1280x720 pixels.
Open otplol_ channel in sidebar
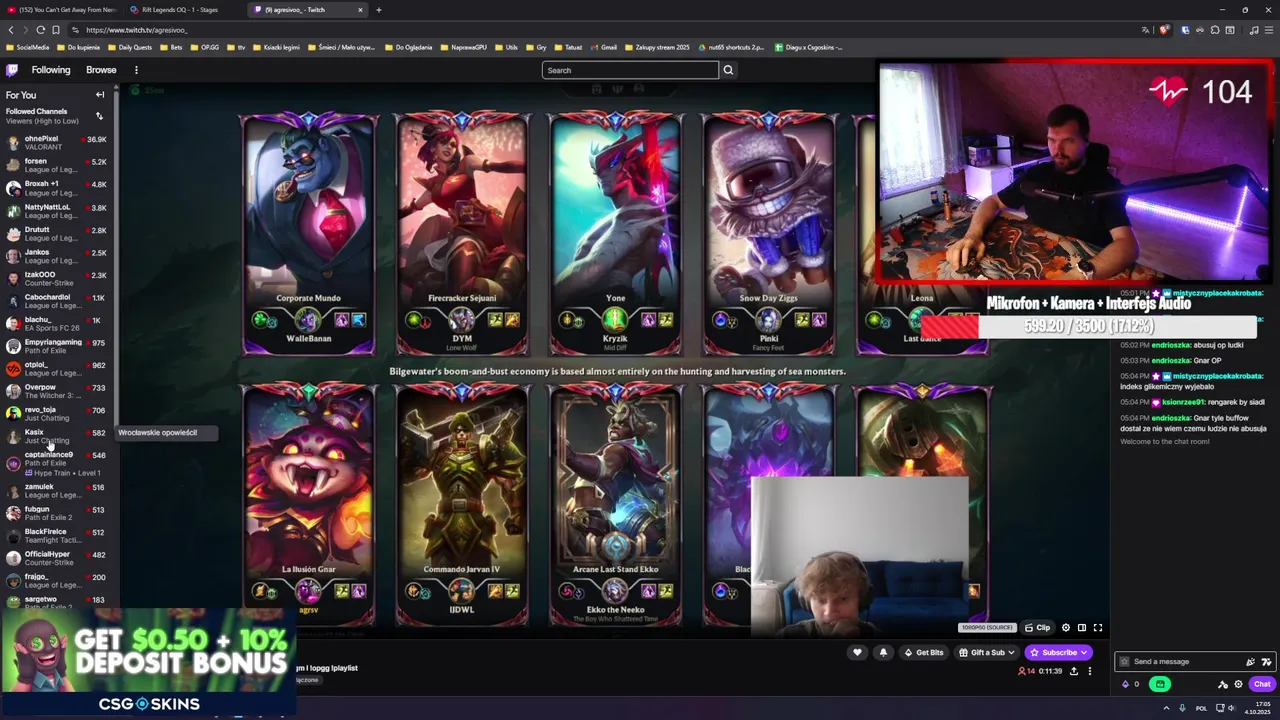pyautogui.click(x=56, y=369)
